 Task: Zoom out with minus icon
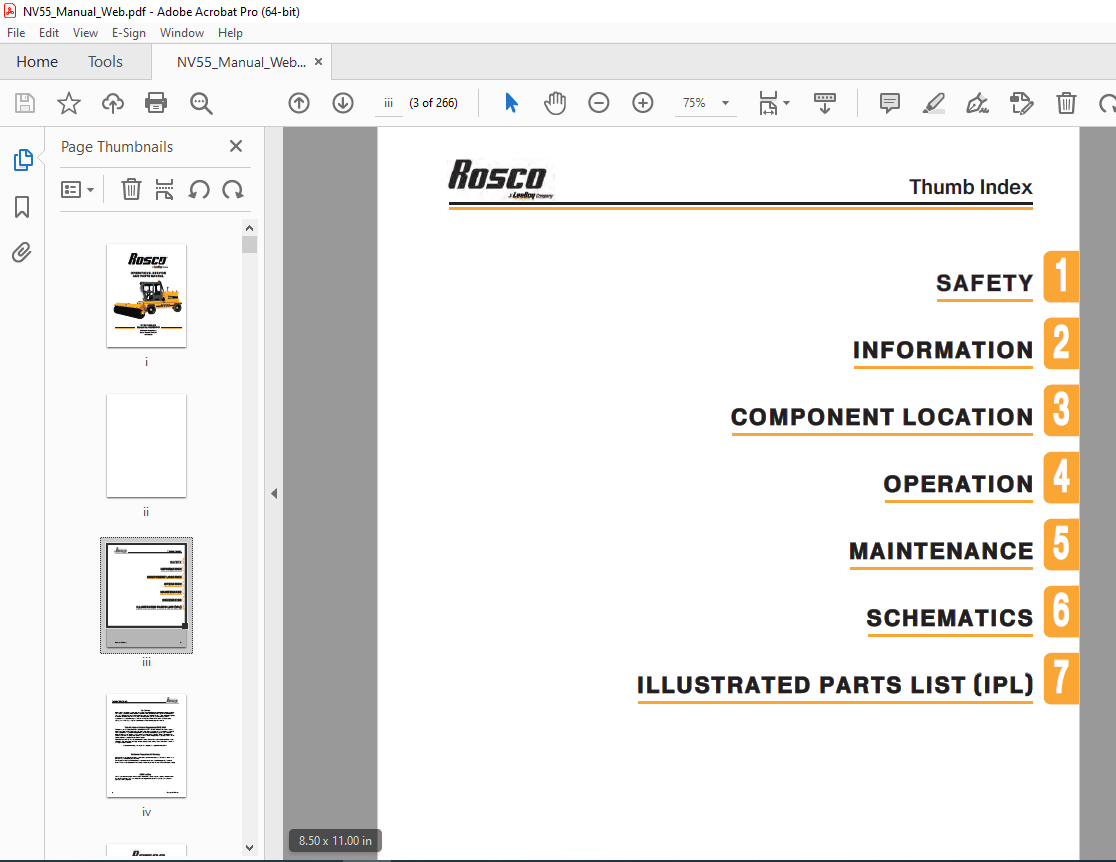click(x=599, y=103)
